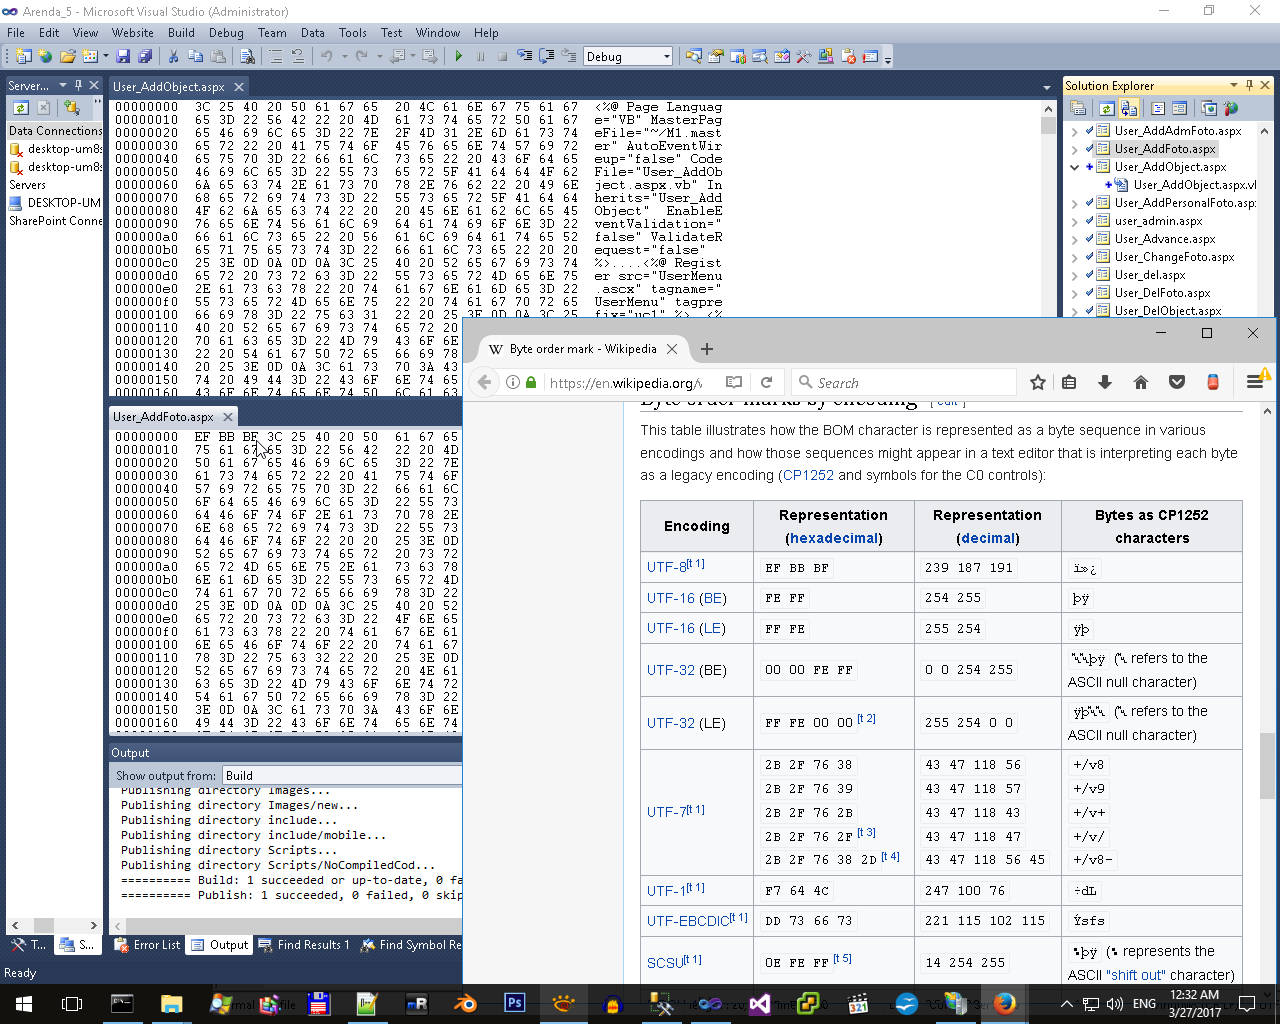The height and width of the screenshot is (1024, 1280).
Task: Close the User_AddObject.aspx editor tab
Action: 239,87
